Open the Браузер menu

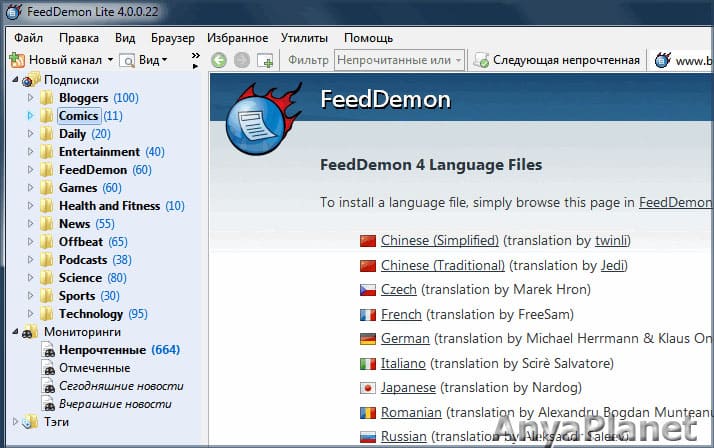(173, 38)
